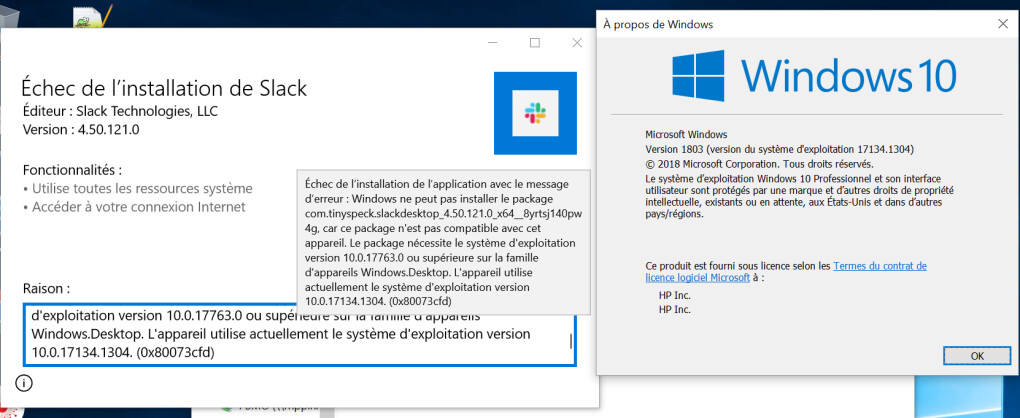Click OK in À propos de Windows dialog
The image size is (1020, 418).
[977, 356]
